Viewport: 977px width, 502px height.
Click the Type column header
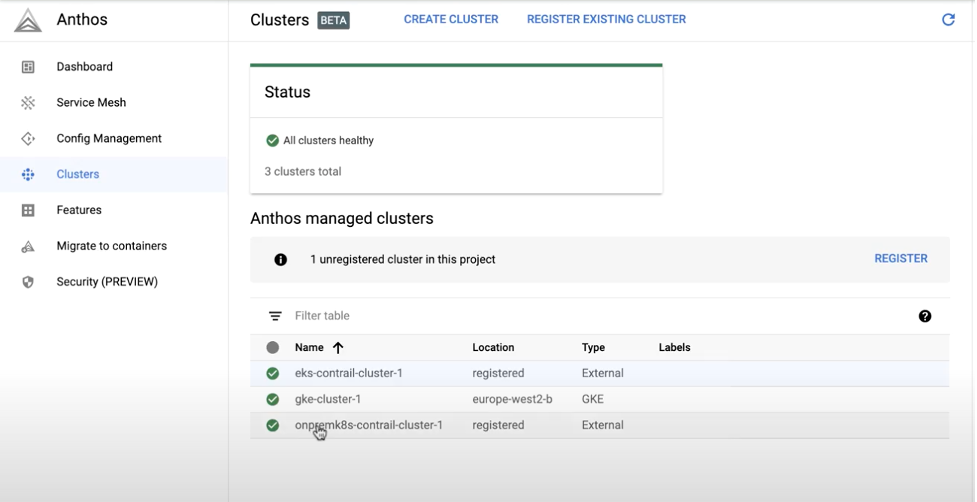(593, 348)
